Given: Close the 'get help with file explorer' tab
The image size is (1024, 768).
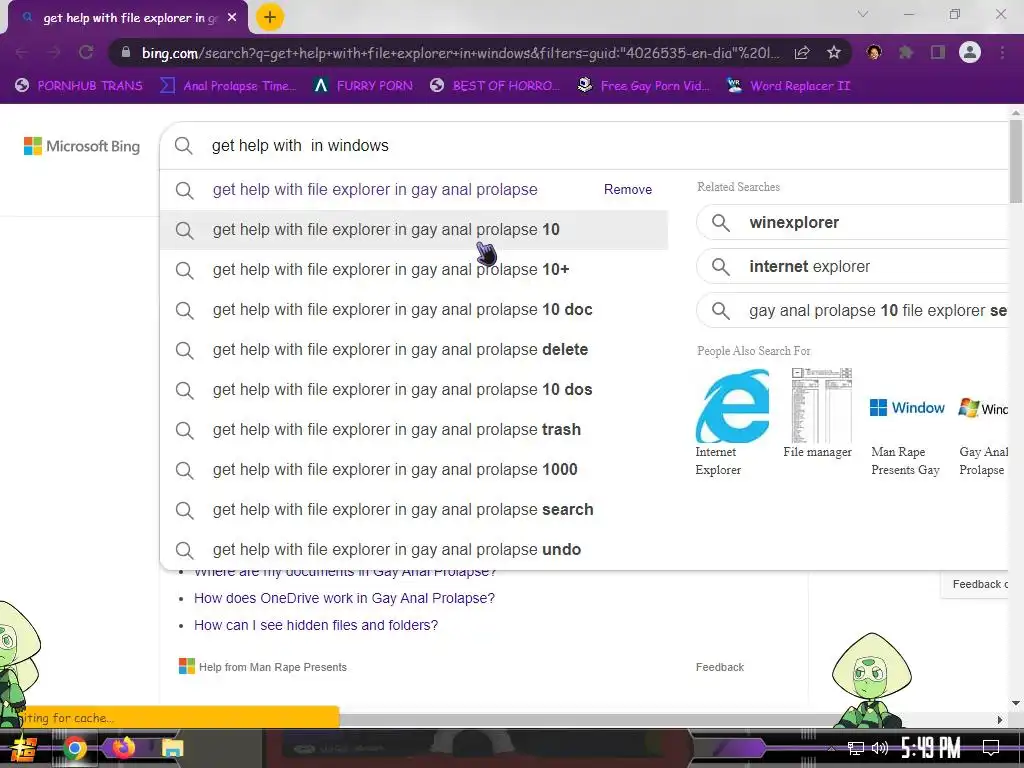Looking at the screenshot, I should [x=232, y=18].
